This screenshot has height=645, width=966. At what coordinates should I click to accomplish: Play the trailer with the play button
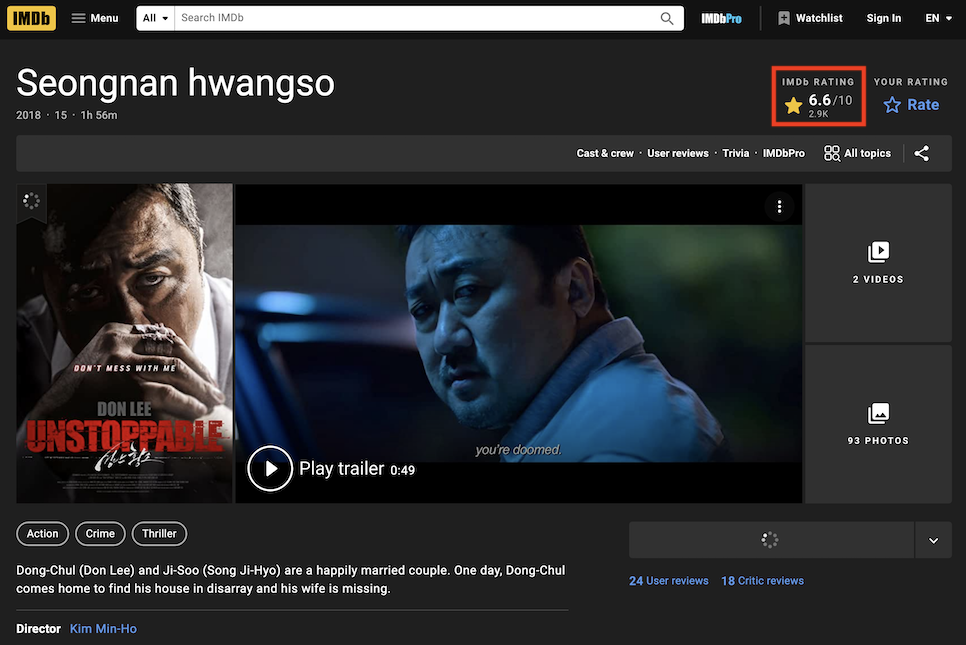pos(270,469)
